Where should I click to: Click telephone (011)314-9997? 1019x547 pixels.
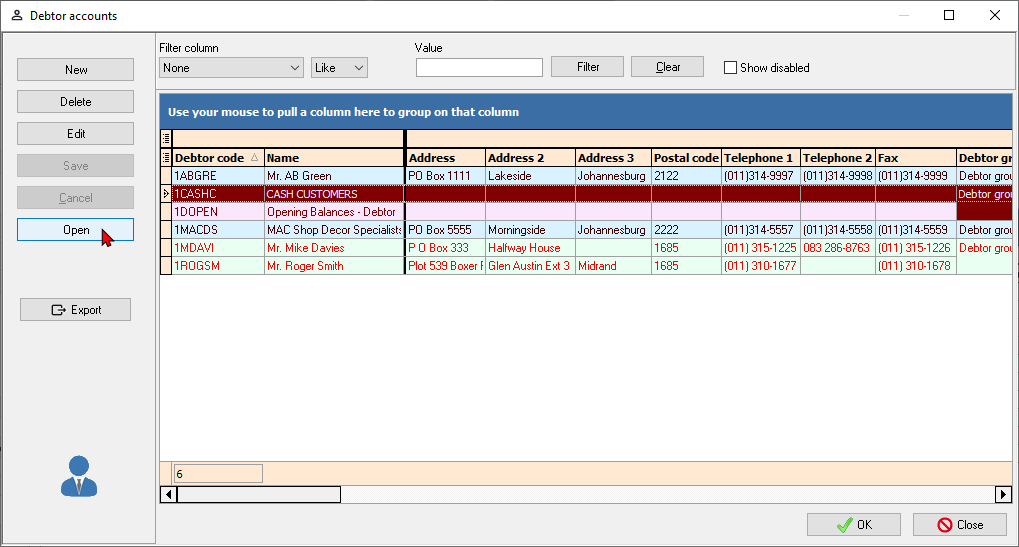(x=761, y=176)
